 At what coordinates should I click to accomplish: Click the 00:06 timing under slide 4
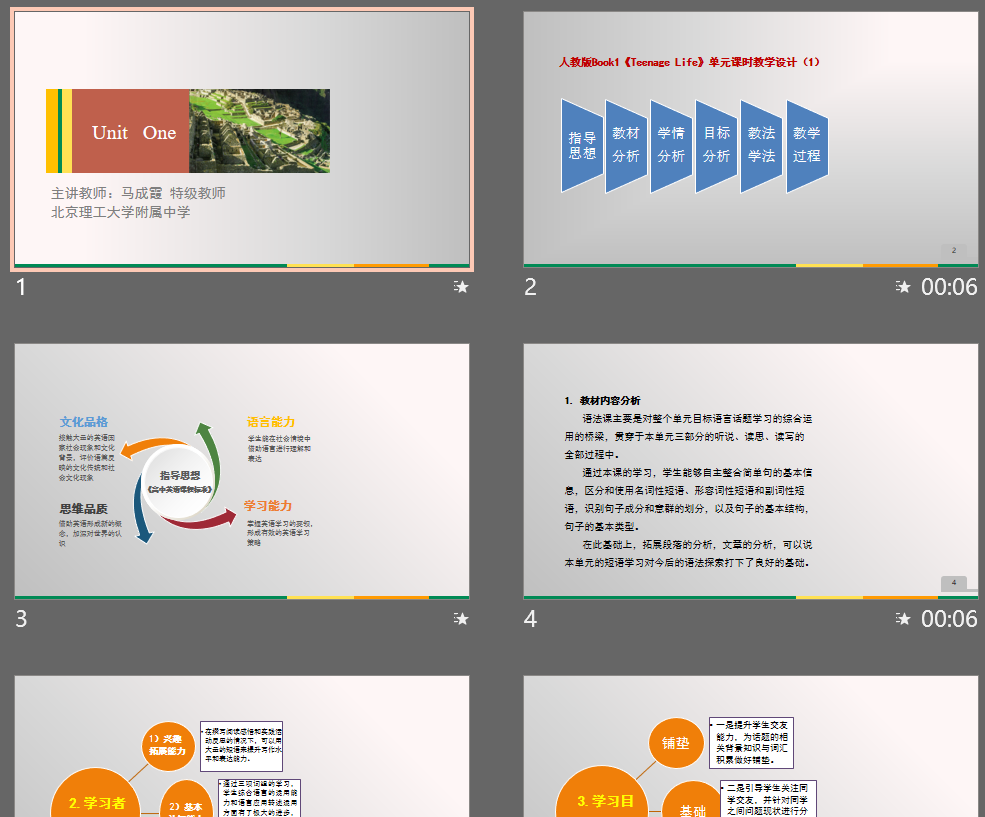pyautogui.click(x=948, y=619)
